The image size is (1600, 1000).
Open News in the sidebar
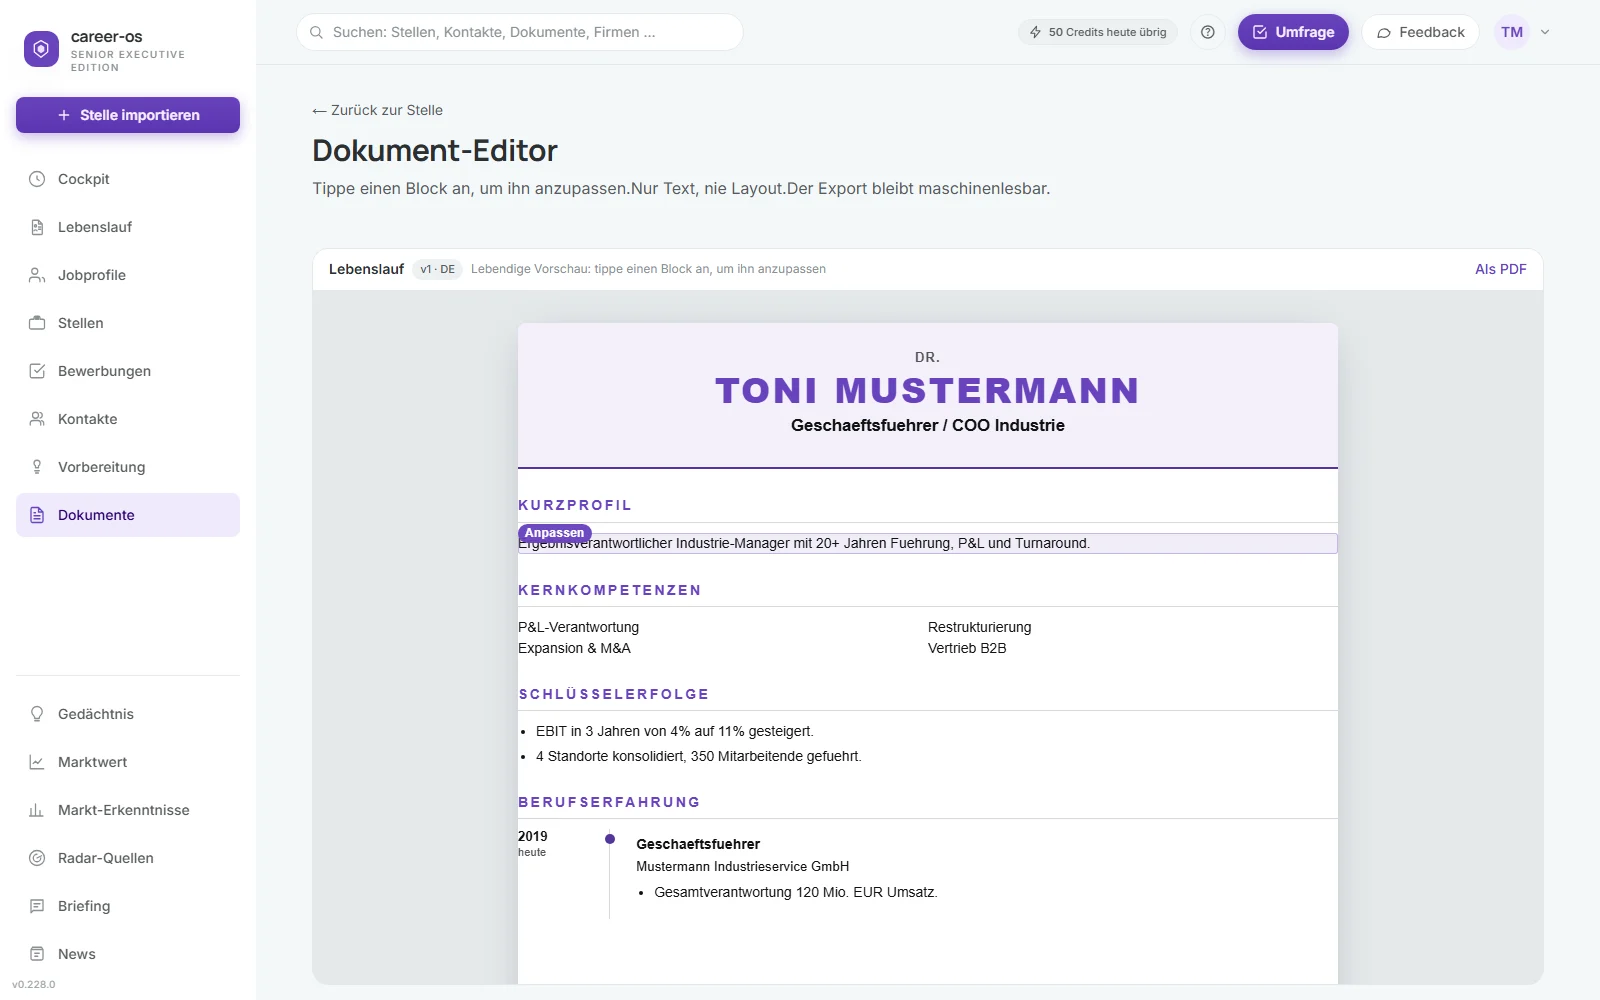(128, 954)
